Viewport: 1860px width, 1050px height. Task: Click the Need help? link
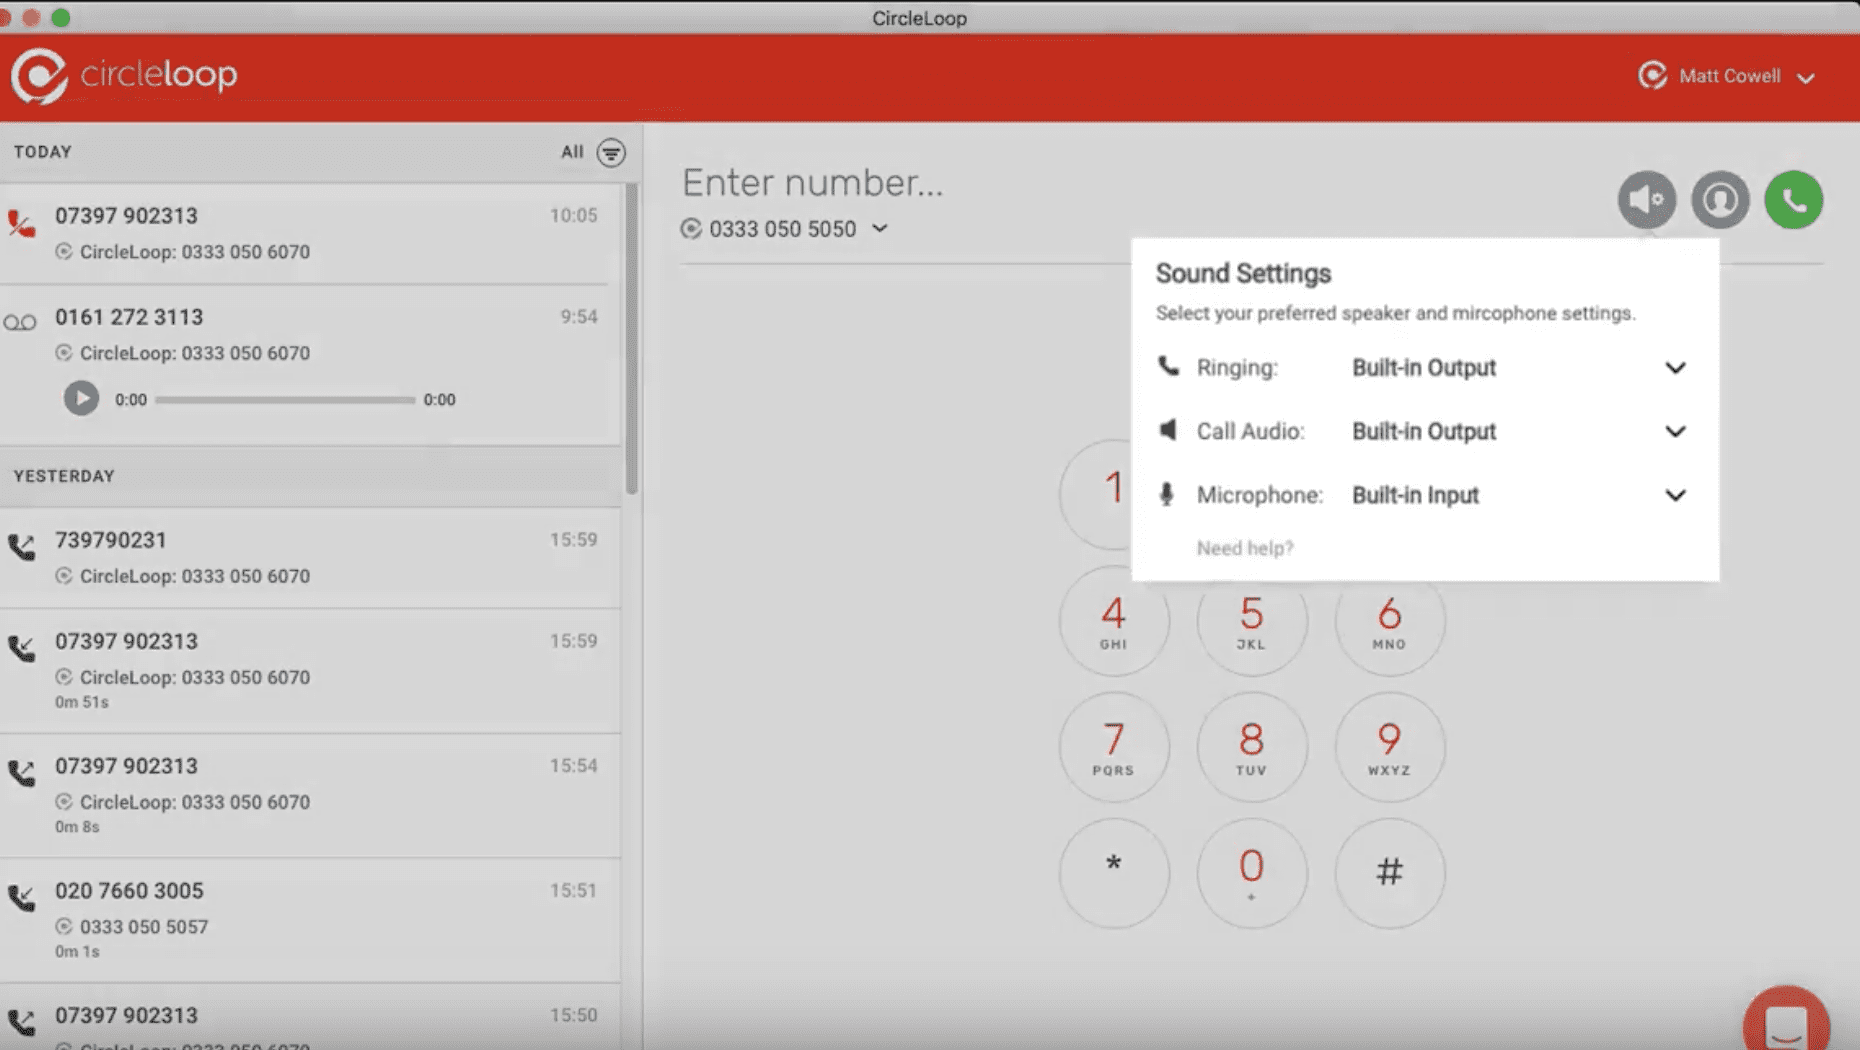[x=1244, y=548]
